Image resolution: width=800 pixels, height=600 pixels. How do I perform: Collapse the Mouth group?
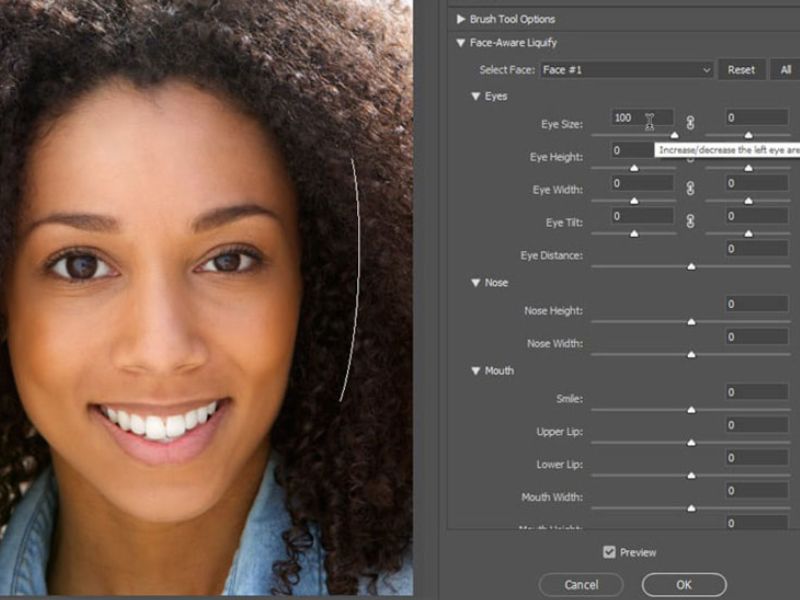(476, 371)
